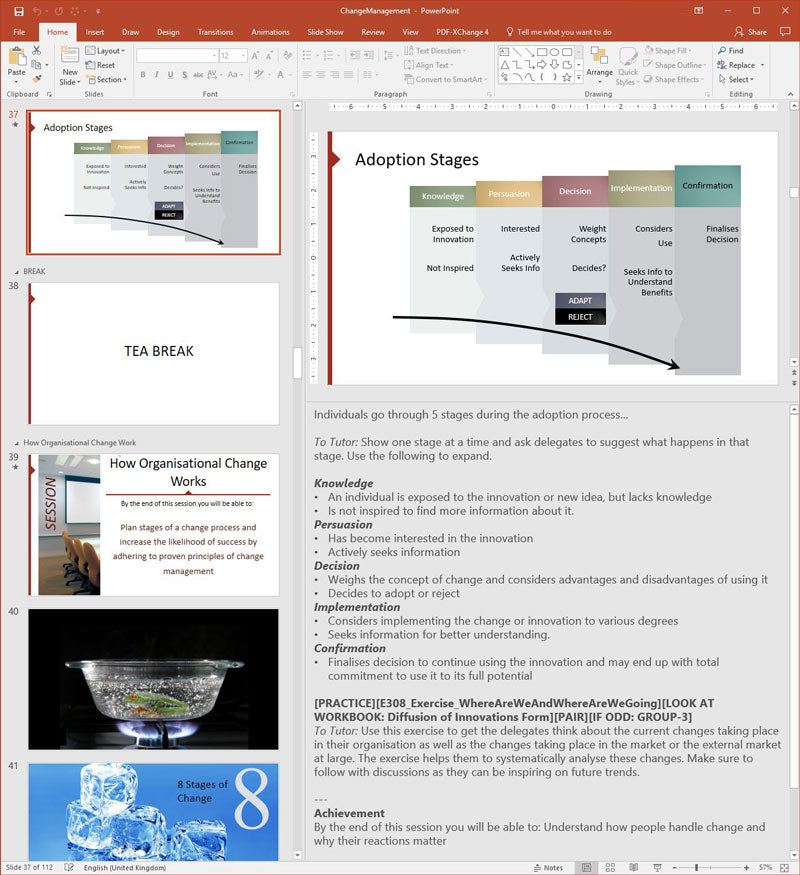Run spell check from the status bar icon
The width and height of the screenshot is (800, 875).
(x=69, y=867)
